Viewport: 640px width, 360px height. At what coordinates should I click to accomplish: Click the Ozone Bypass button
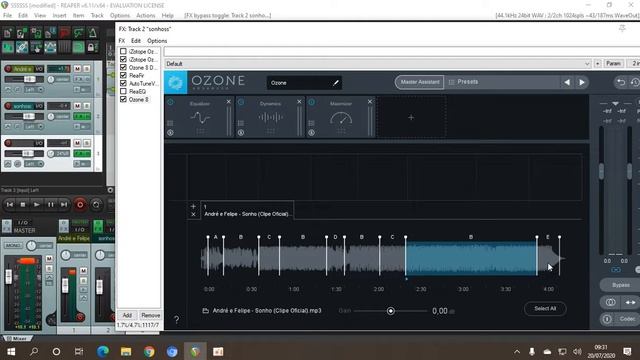click(620, 285)
